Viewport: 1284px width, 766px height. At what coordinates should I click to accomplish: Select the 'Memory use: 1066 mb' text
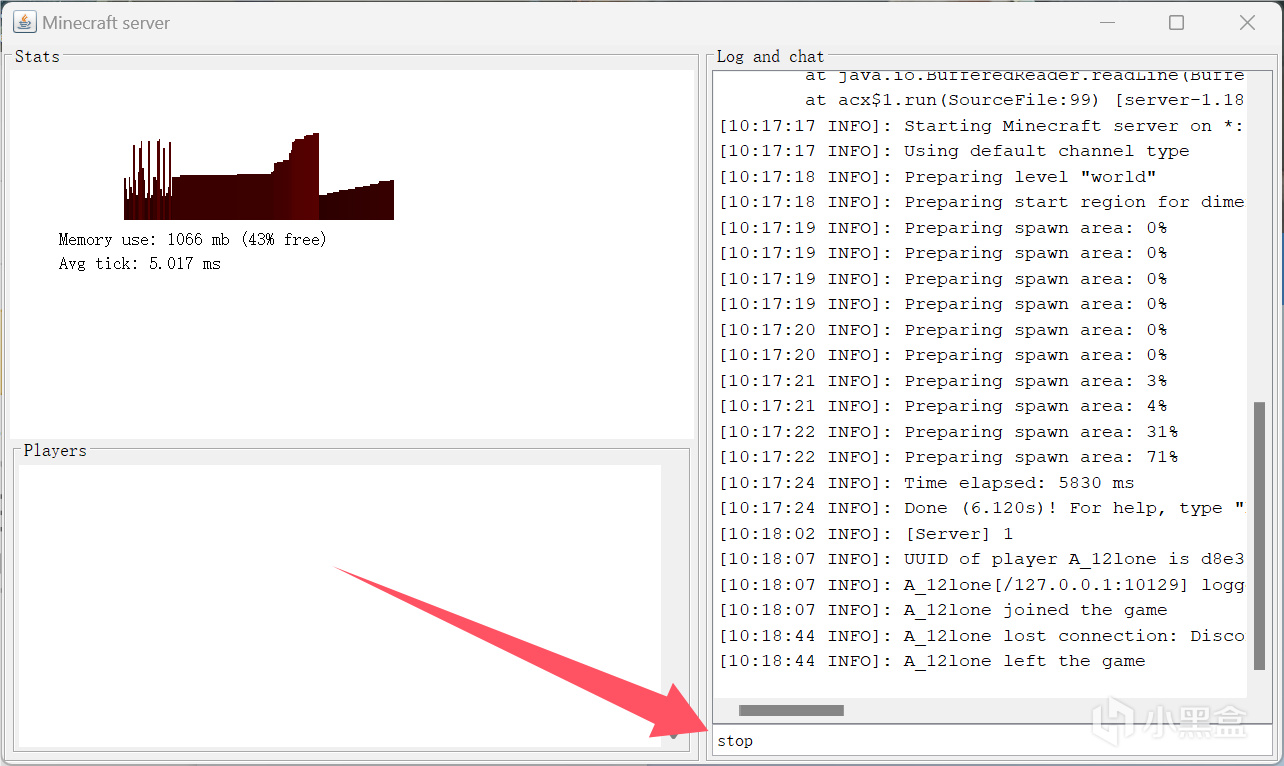[145, 240]
